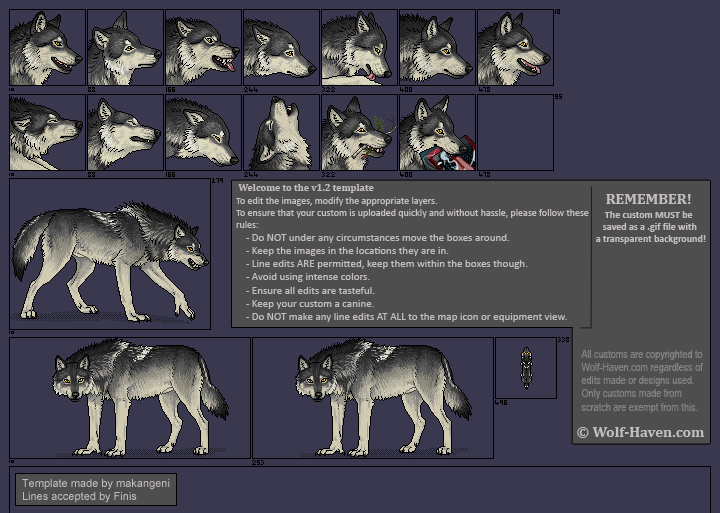Image resolution: width=720 pixels, height=513 pixels.
Task: Click 'Template made by makangeni' text
Action: [96, 483]
